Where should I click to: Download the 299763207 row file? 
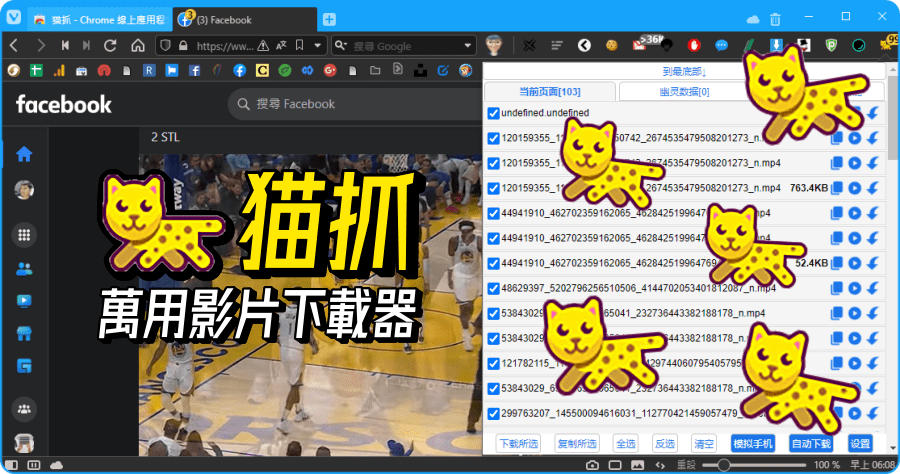pyautogui.click(x=873, y=413)
